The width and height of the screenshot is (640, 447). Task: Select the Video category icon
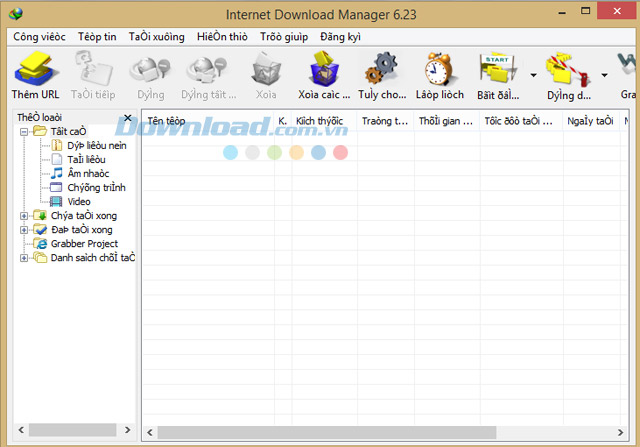point(56,201)
